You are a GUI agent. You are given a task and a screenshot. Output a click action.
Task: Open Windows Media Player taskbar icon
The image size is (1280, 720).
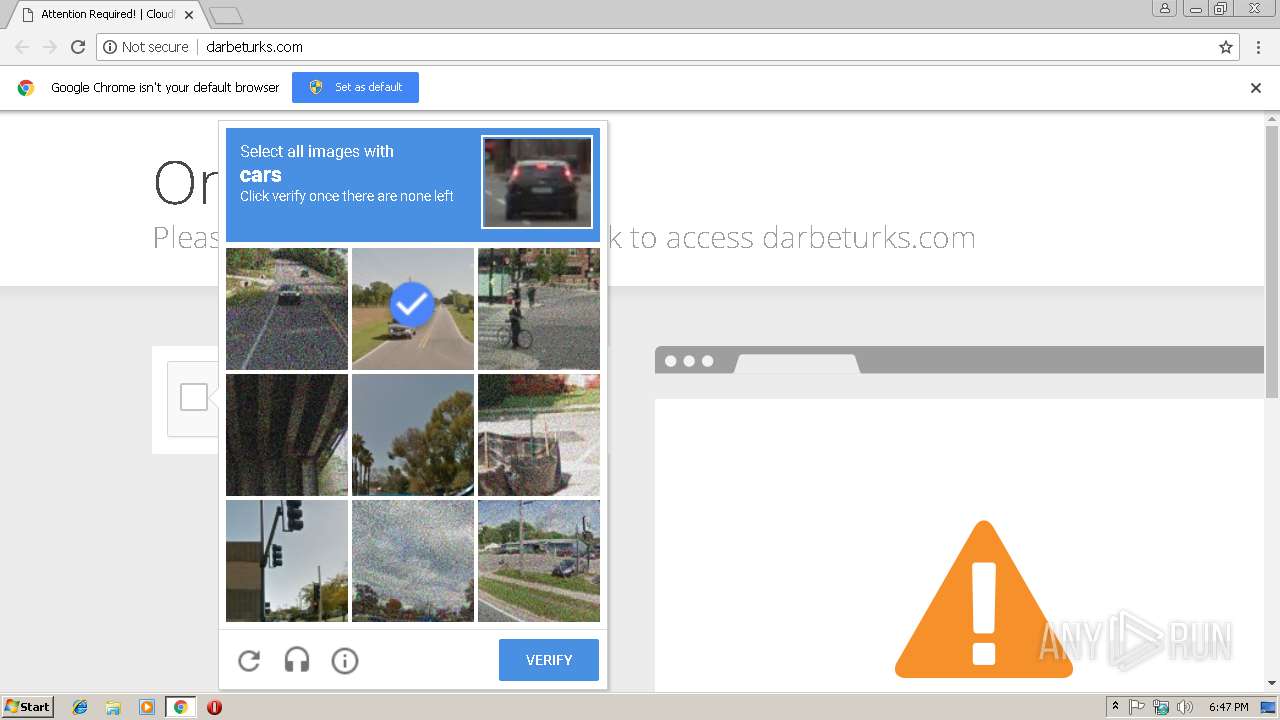[147, 707]
